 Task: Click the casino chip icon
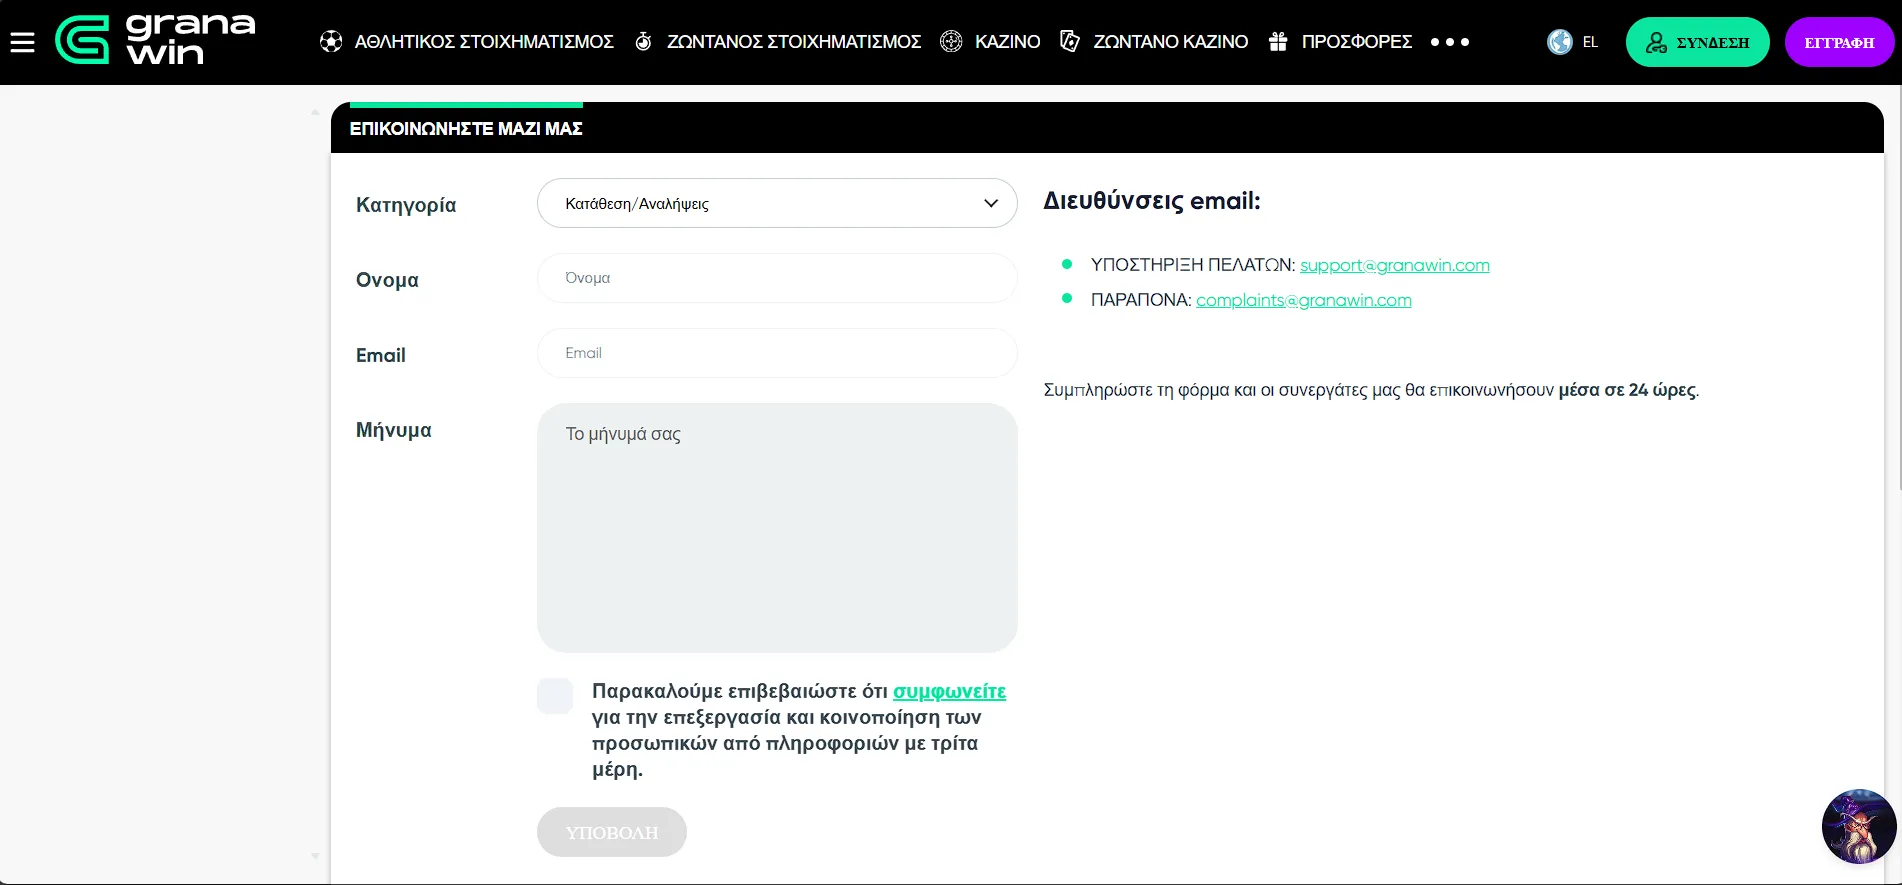pos(951,42)
